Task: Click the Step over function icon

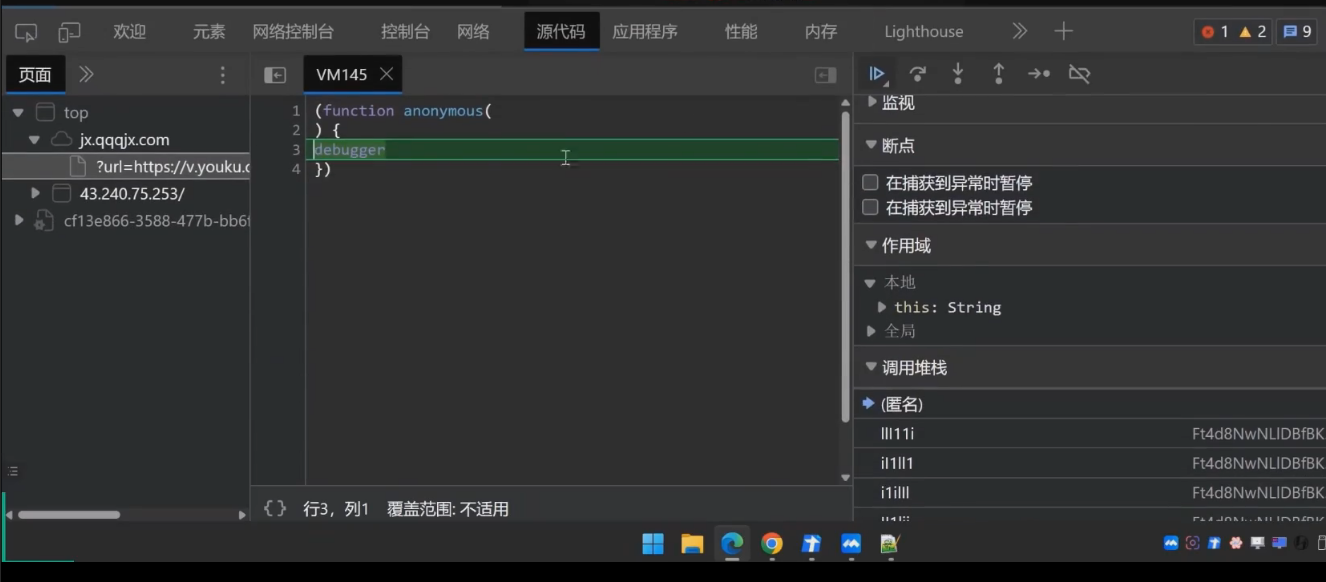Action: (x=917, y=74)
